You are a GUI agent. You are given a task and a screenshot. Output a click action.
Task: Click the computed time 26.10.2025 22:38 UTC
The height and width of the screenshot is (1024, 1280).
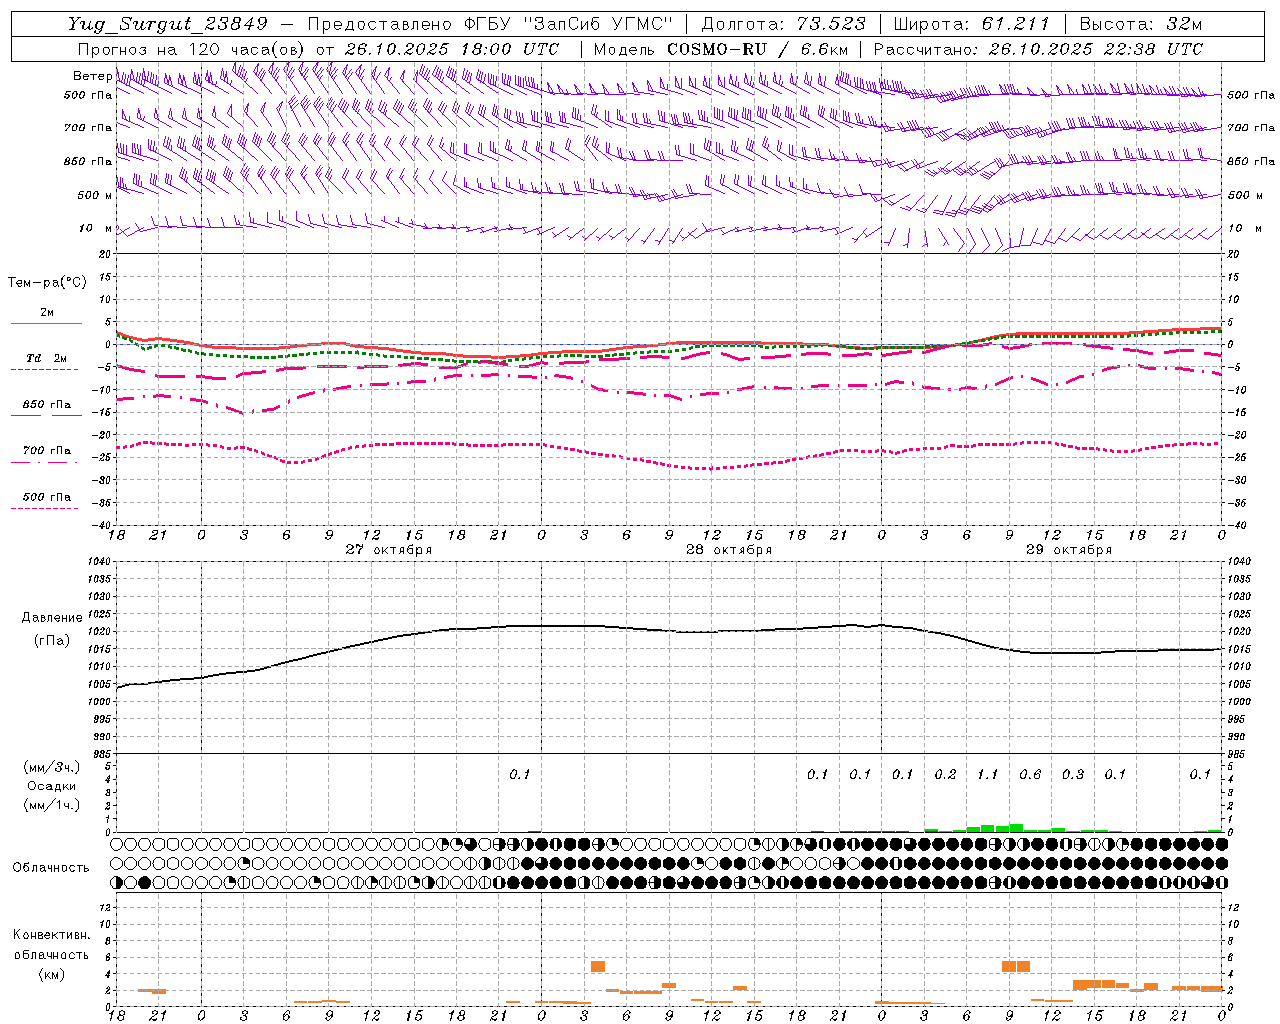tap(1095, 49)
